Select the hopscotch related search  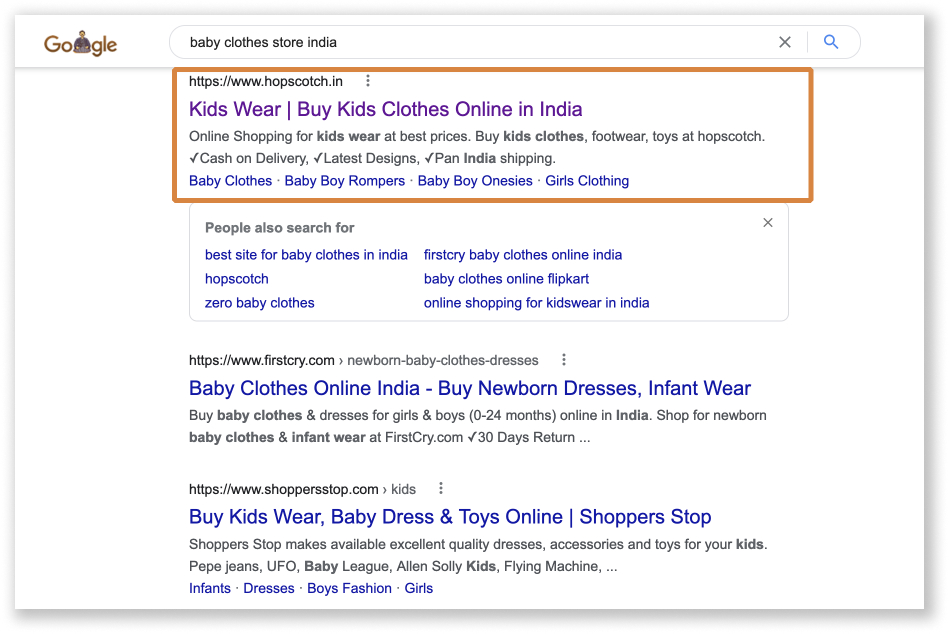point(237,279)
